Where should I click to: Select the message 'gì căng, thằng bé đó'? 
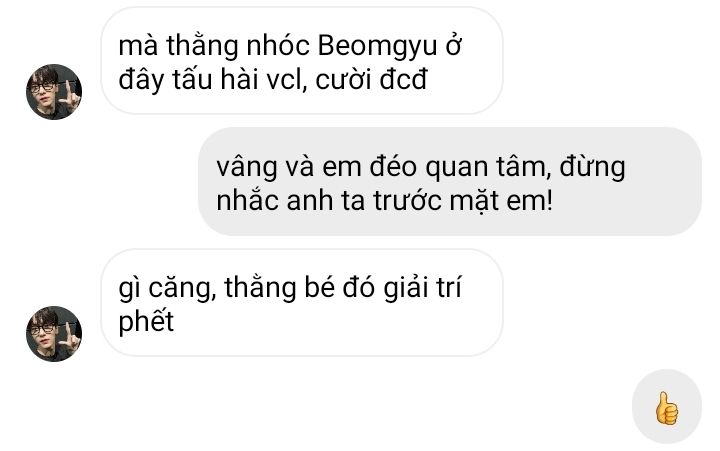302,303
